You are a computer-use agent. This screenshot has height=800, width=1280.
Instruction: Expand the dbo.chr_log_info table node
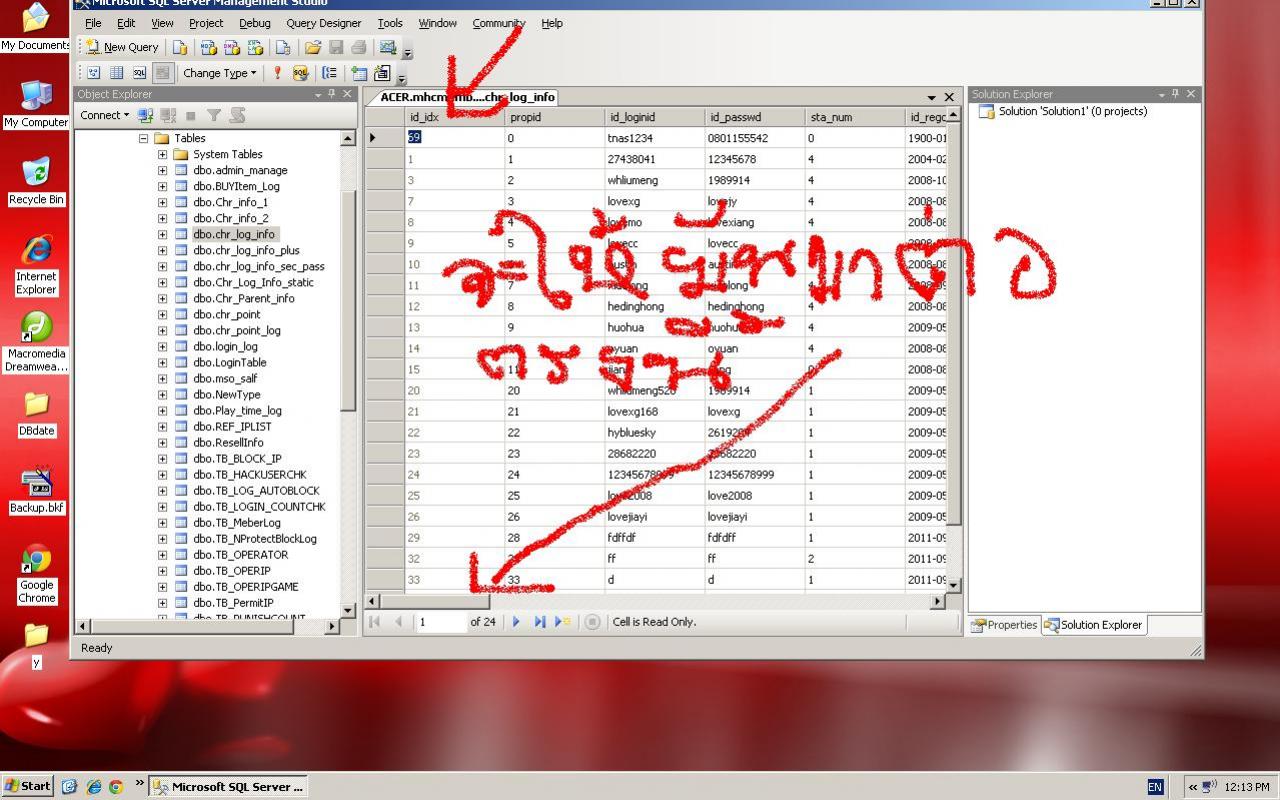pyautogui.click(x=162, y=234)
